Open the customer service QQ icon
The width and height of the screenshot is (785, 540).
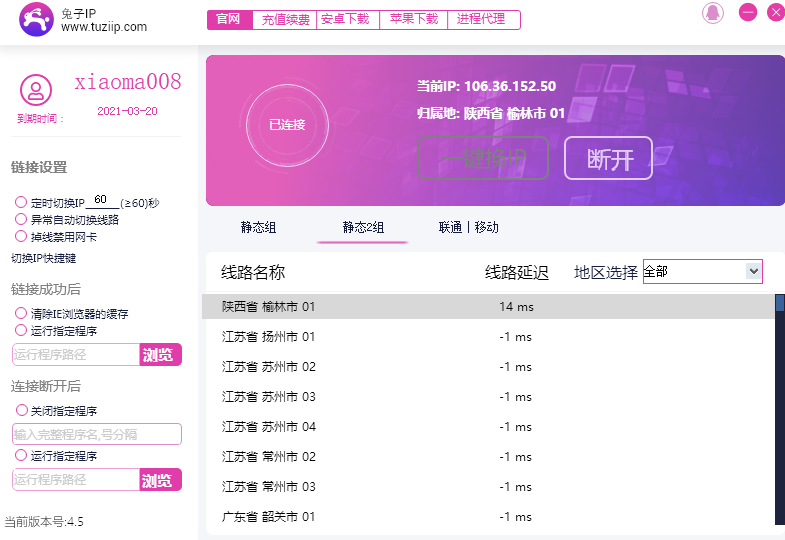click(x=713, y=13)
